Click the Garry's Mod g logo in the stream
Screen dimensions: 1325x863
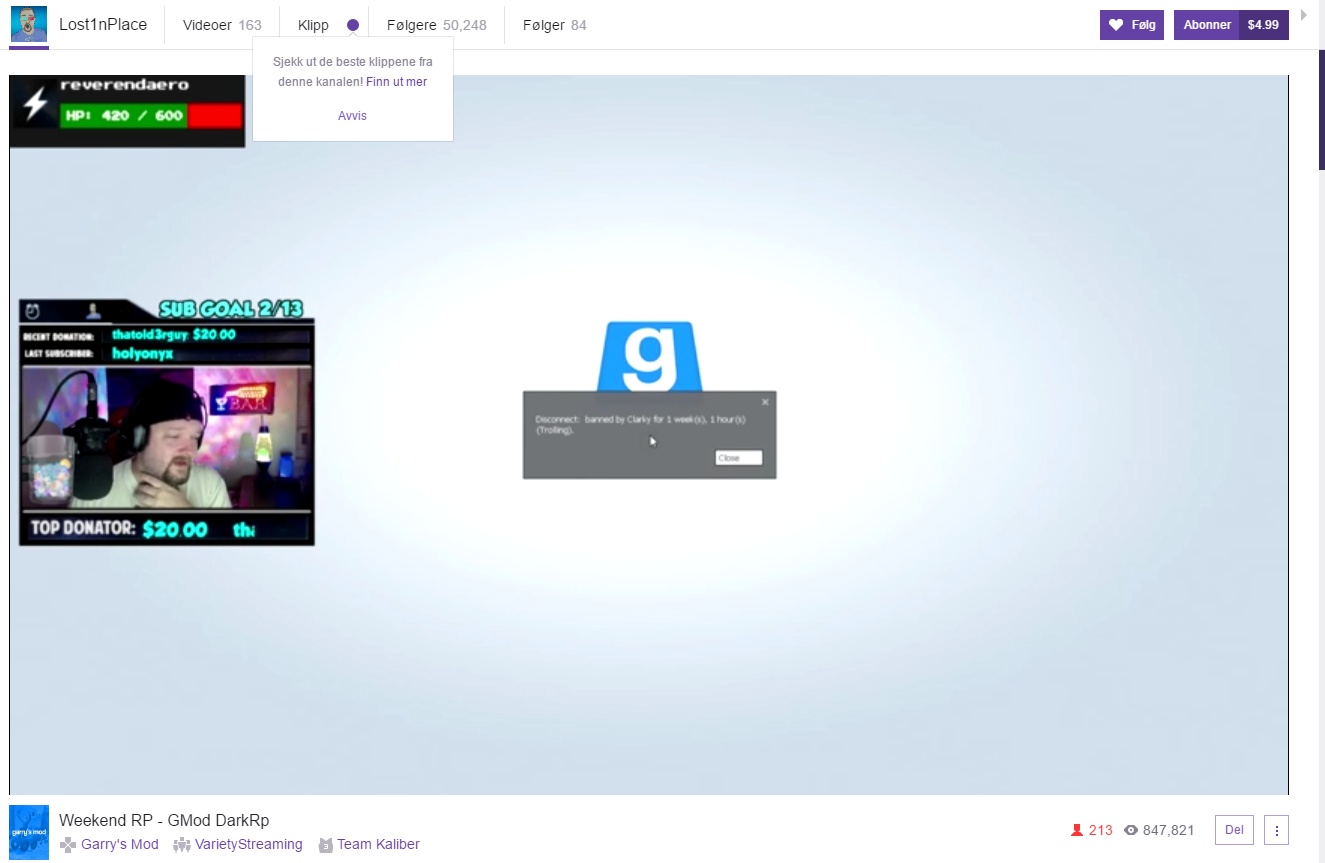(648, 355)
